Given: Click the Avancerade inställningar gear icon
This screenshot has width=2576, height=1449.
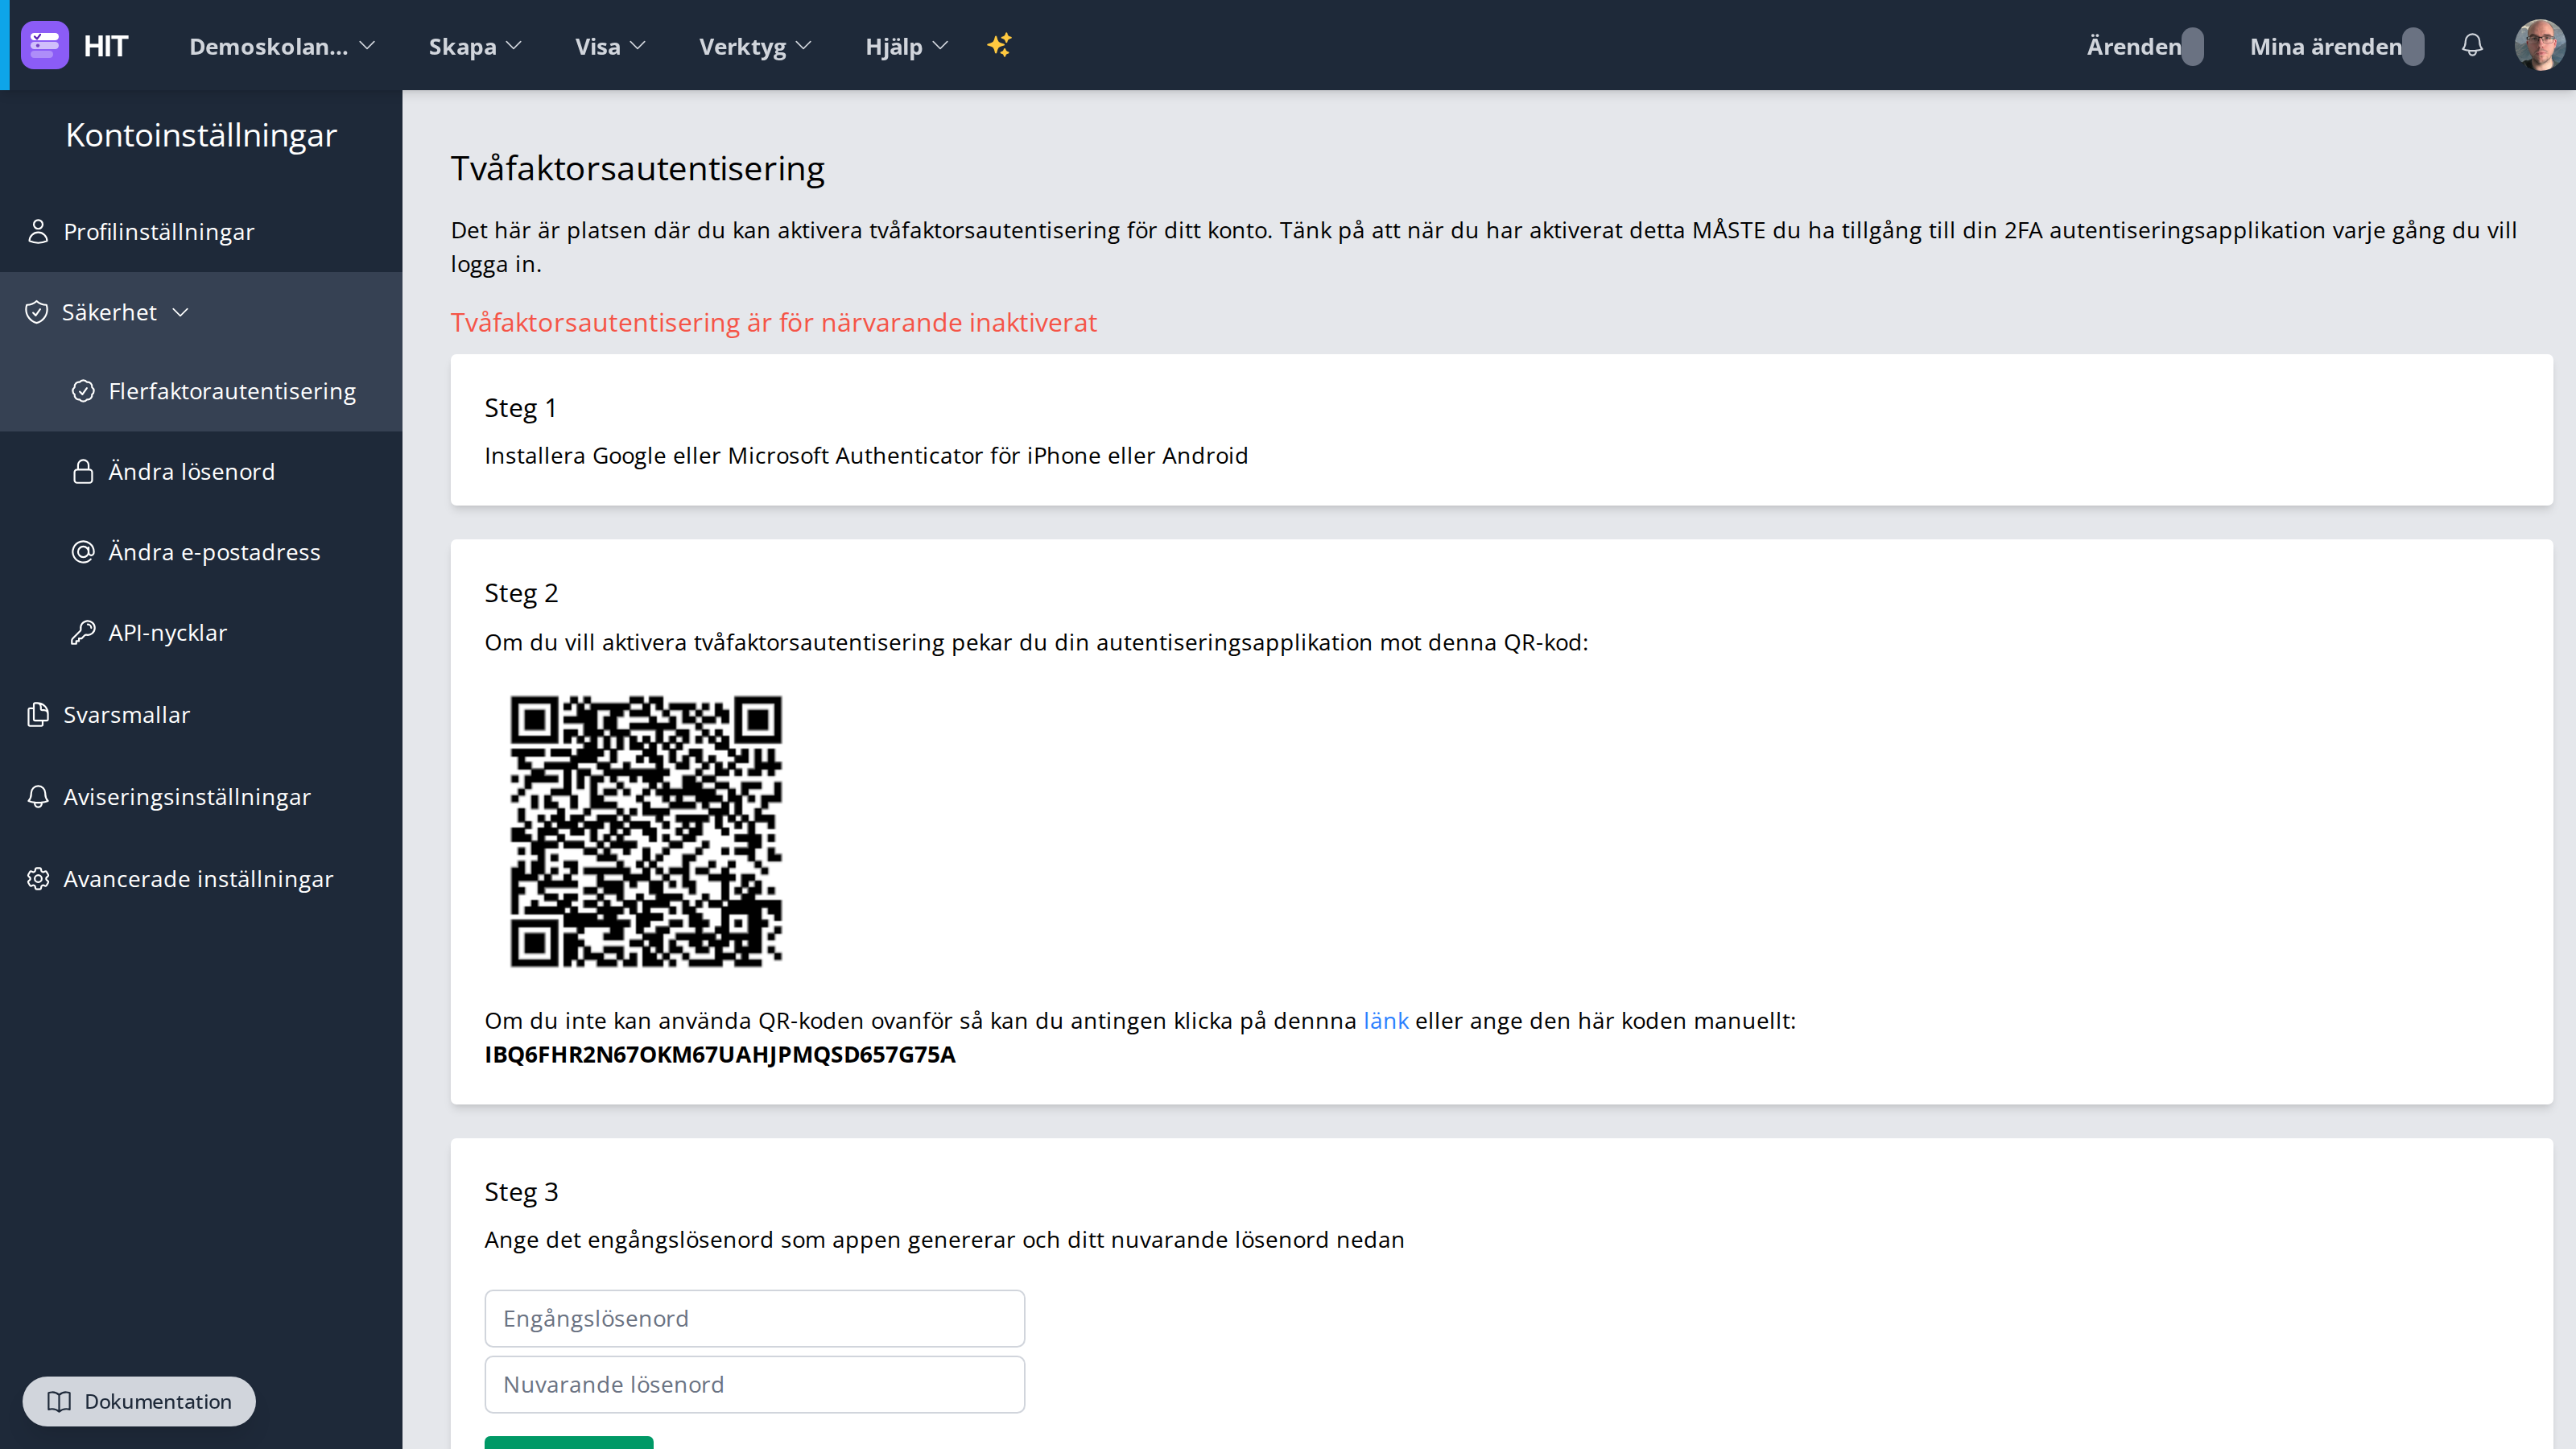Looking at the screenshot, I should (x=38, y=878).
